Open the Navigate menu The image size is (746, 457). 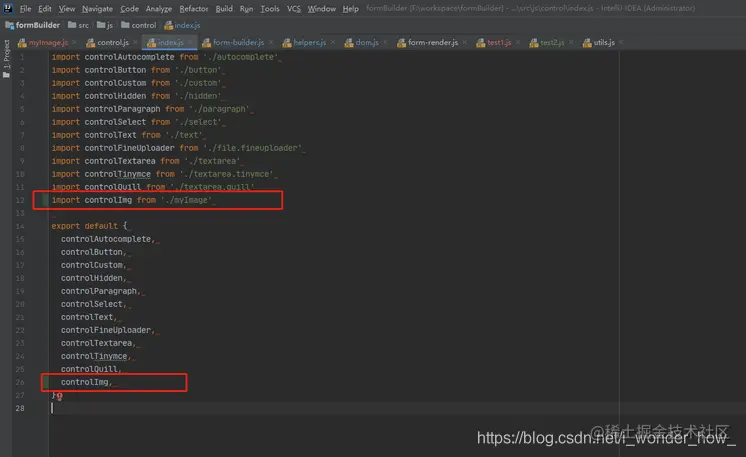click(97, 9)
